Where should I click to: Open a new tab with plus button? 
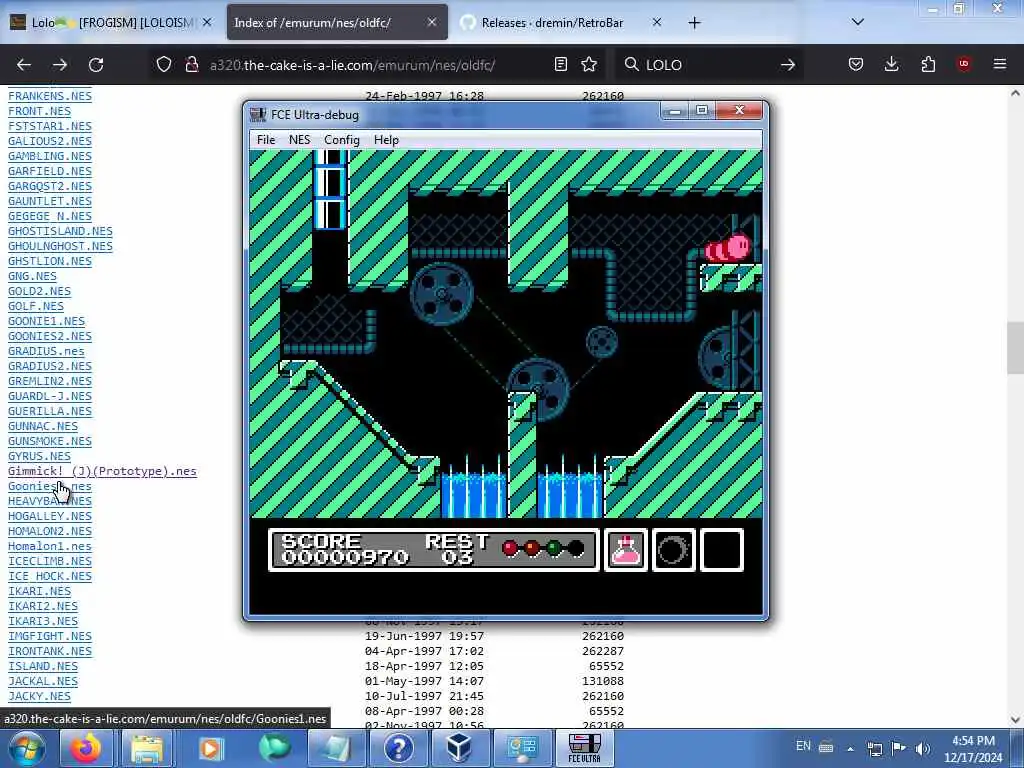(x=694, y=23)
